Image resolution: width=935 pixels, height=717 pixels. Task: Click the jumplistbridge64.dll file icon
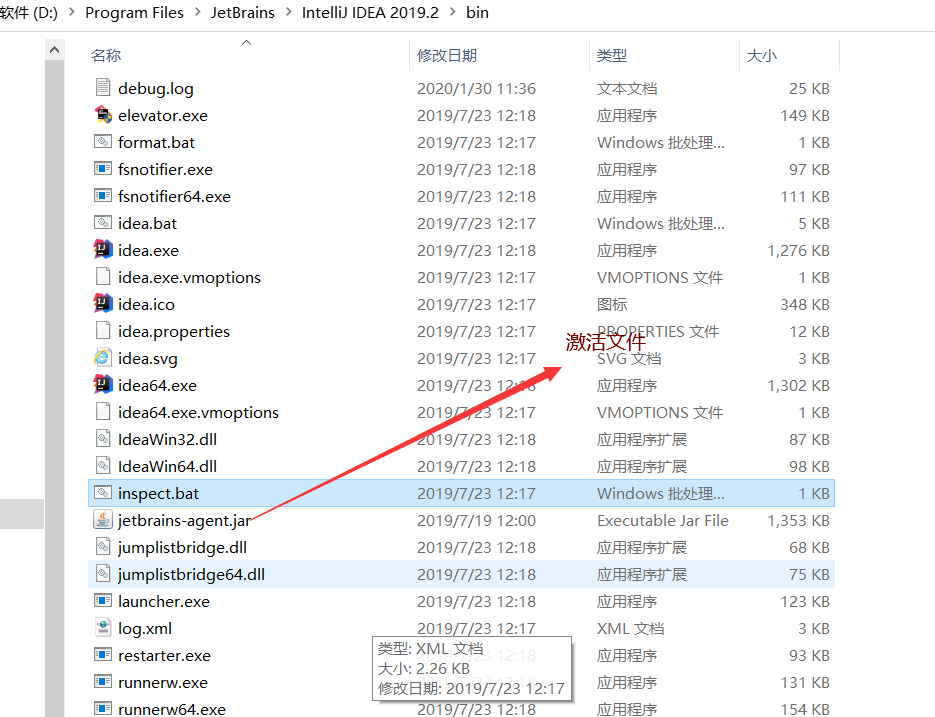click(x=103, y=573)
